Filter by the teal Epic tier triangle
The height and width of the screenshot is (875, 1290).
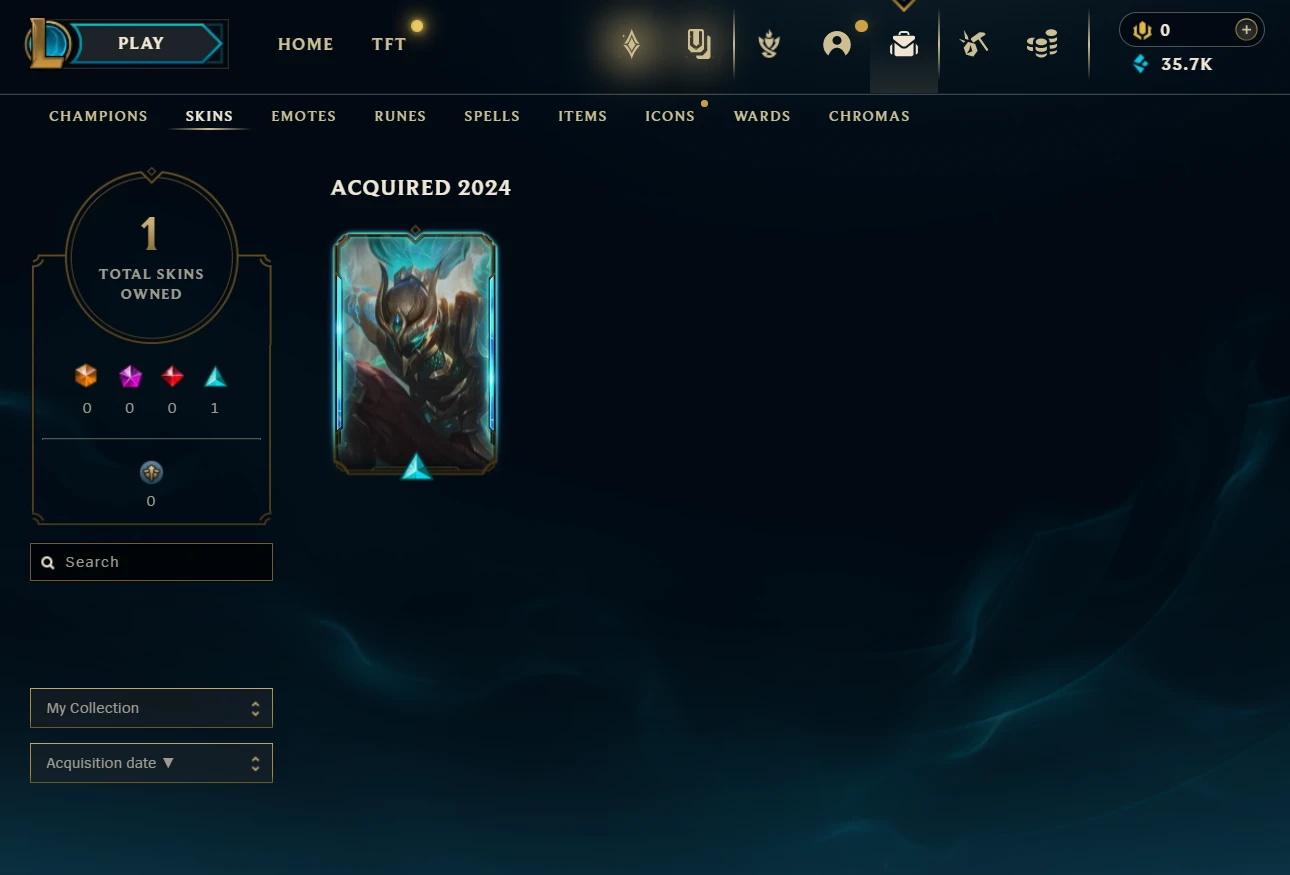[215, 376]
